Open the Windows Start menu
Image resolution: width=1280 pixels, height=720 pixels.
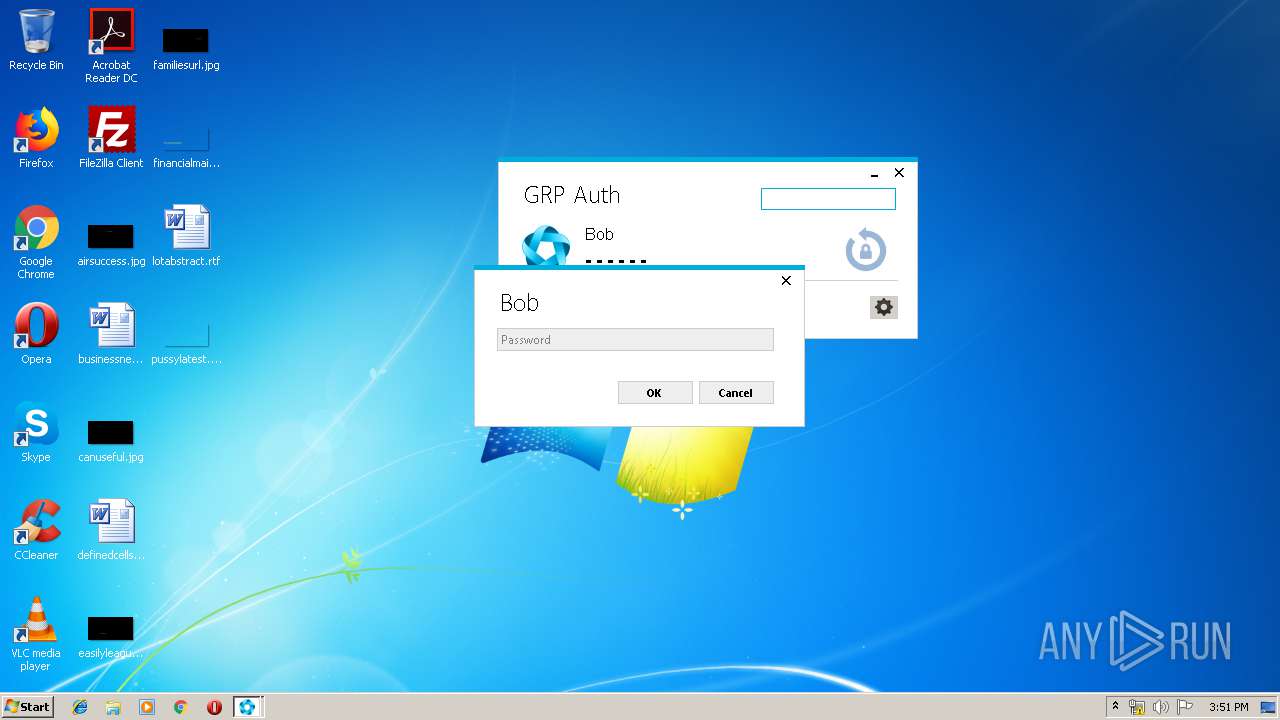click(28, 707)
